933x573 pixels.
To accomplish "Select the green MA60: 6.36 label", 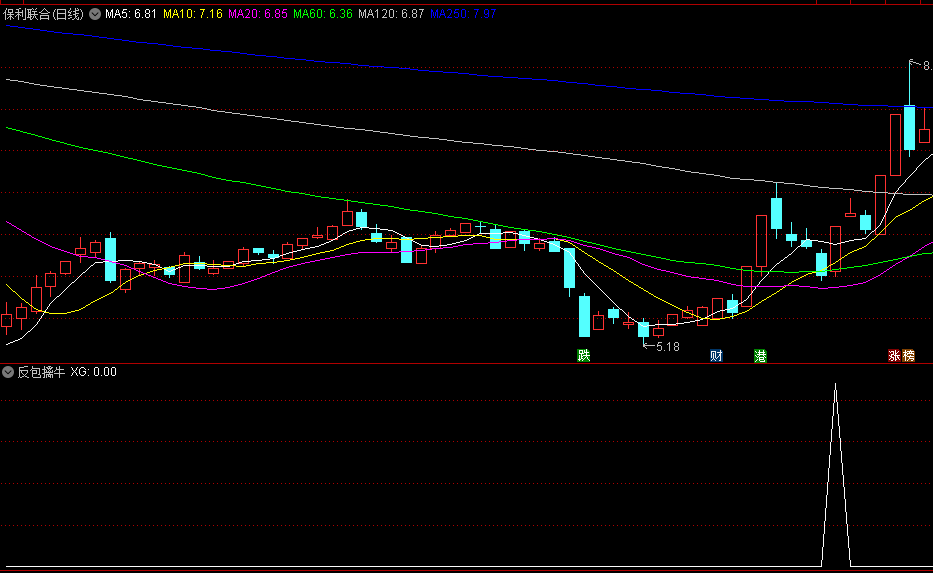I will 323,14.
